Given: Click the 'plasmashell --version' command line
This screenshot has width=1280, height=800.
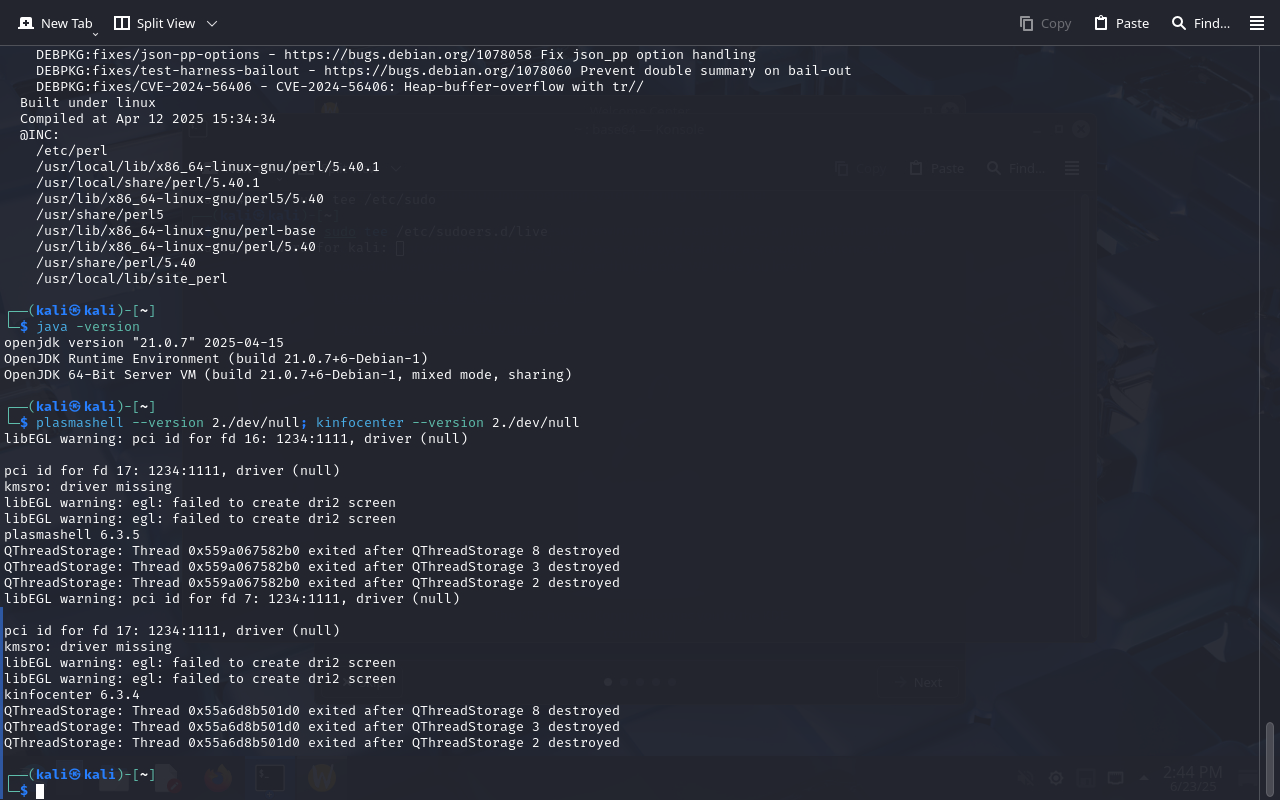Looking at the screenshot, I should 308,423.
